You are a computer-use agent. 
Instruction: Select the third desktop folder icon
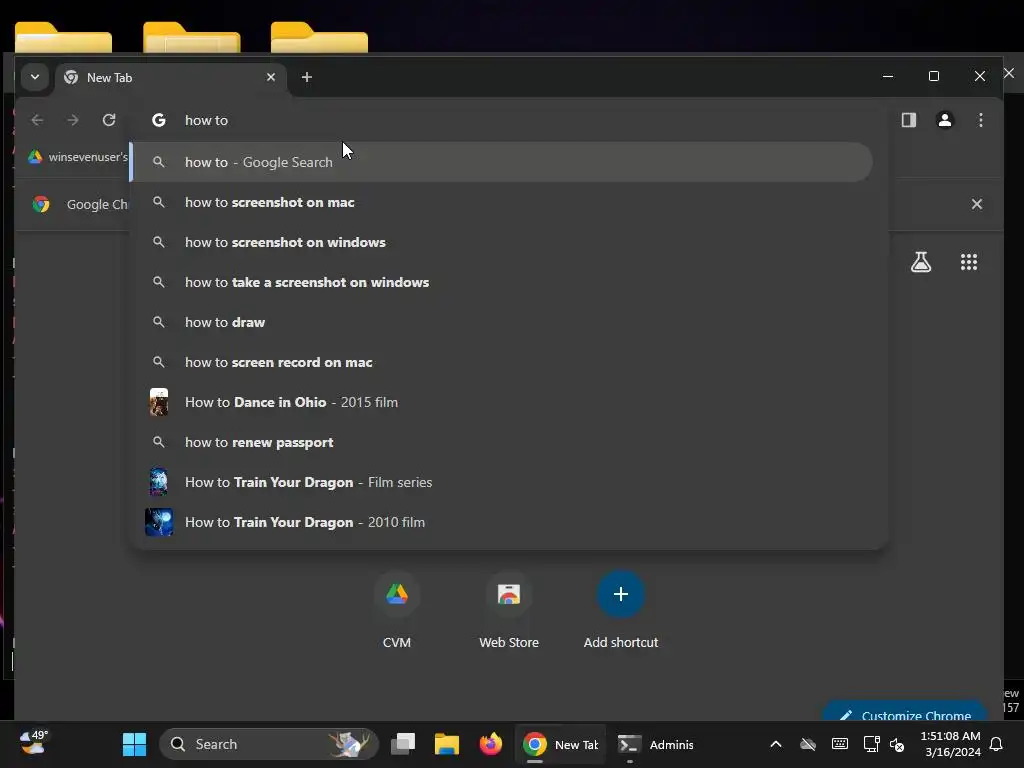coord(319,37)
